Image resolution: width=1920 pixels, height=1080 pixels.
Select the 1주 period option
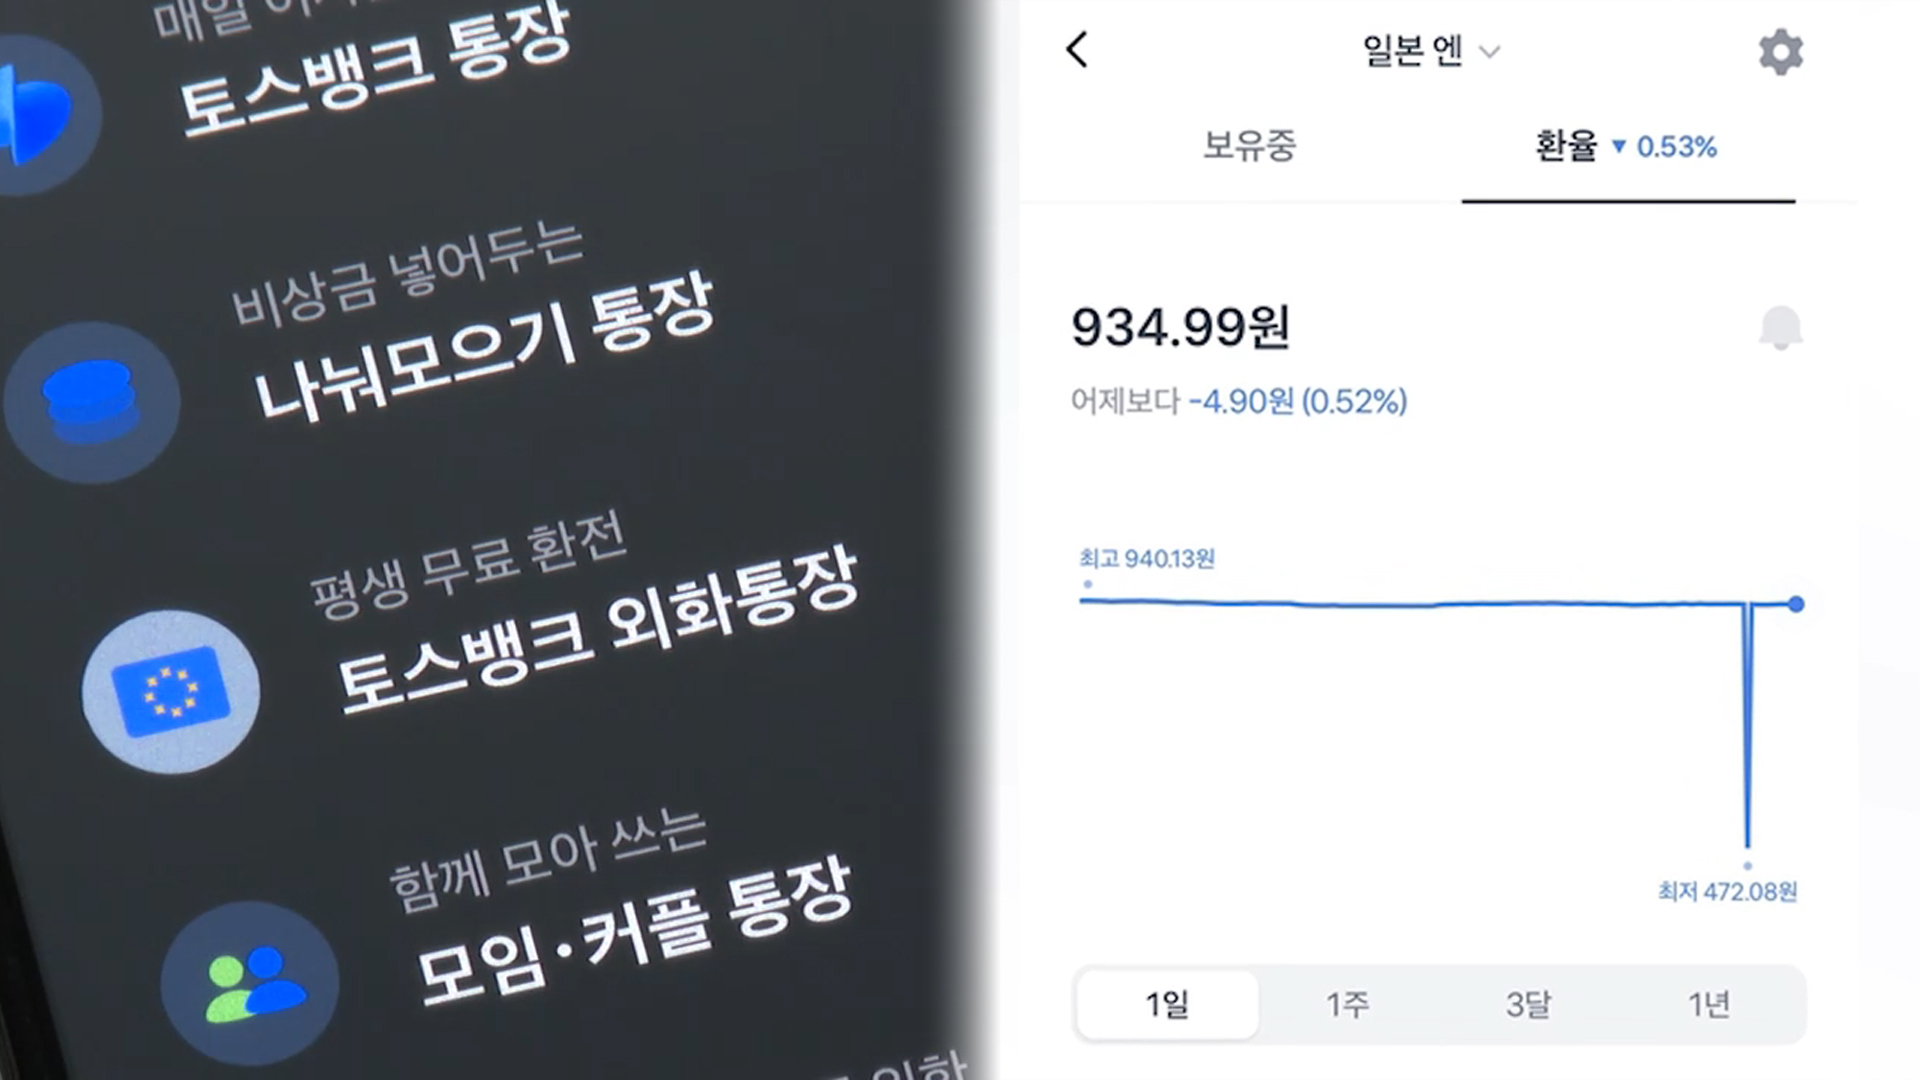[x=1348, y=1004]
